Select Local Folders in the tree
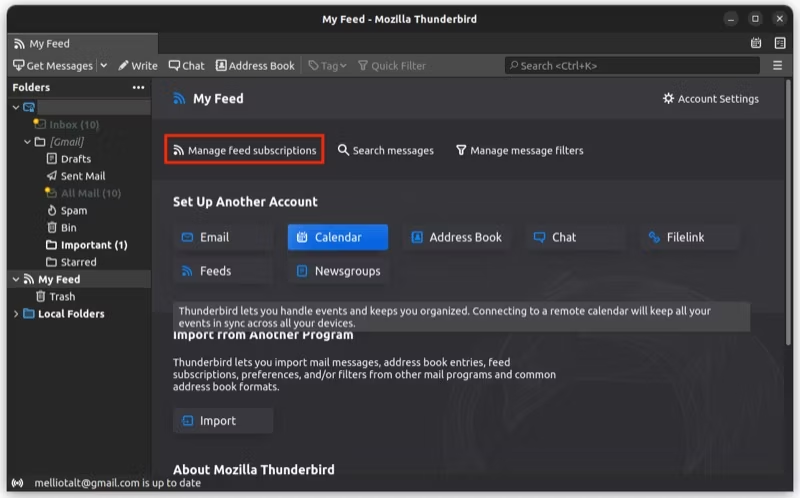This screenshot has height=498, width=800. click(64, 314)
